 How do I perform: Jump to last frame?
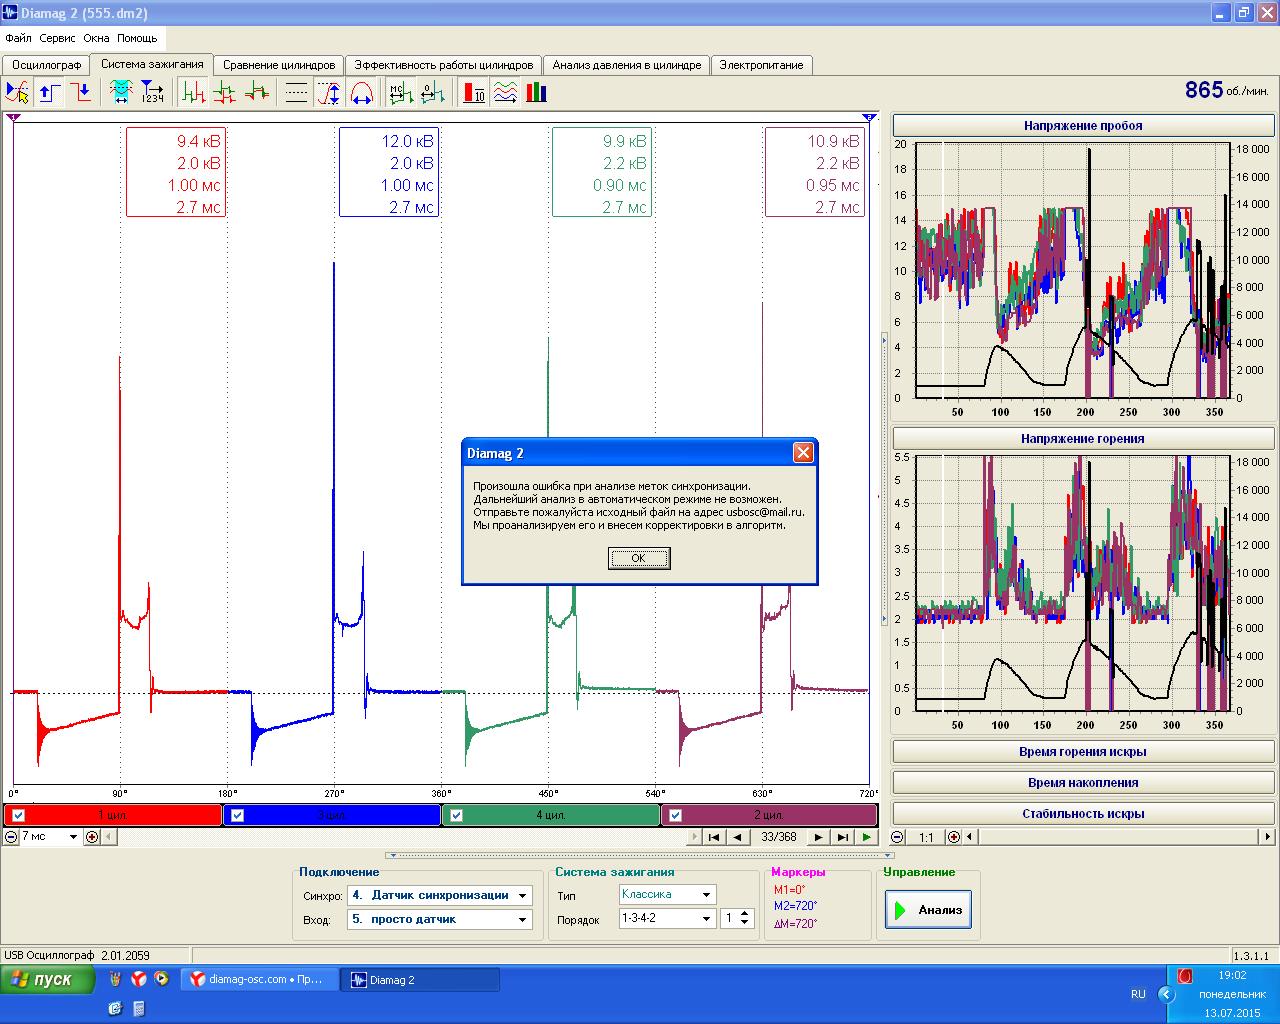[x=842, y=837]
